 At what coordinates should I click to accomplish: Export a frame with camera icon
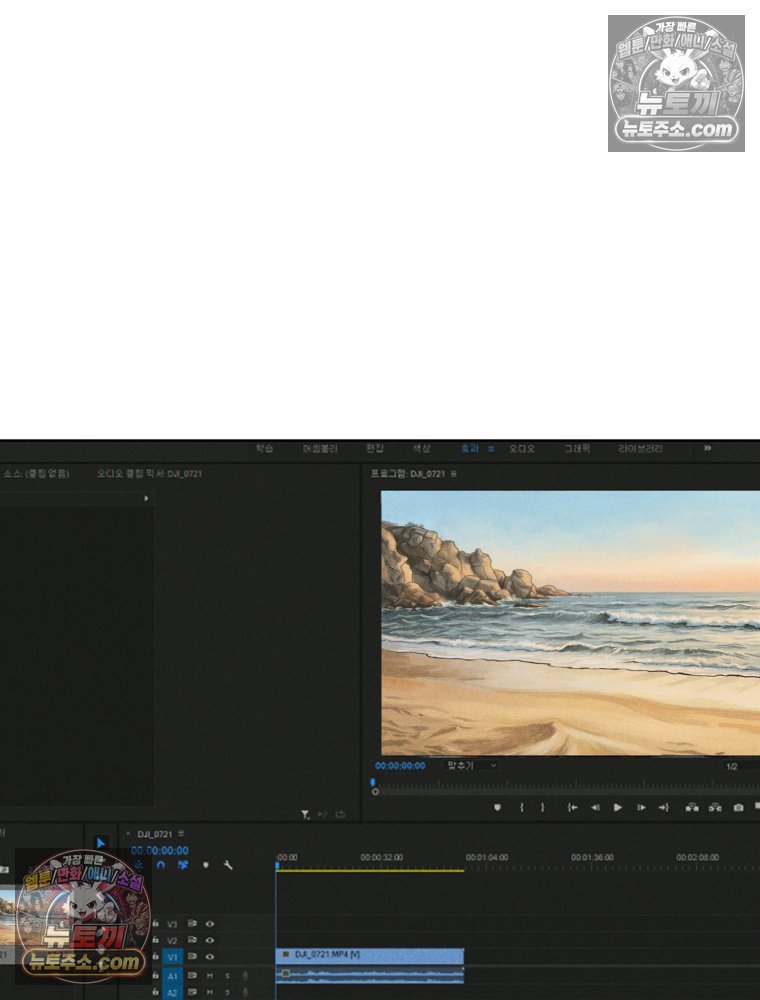(738, 807)
